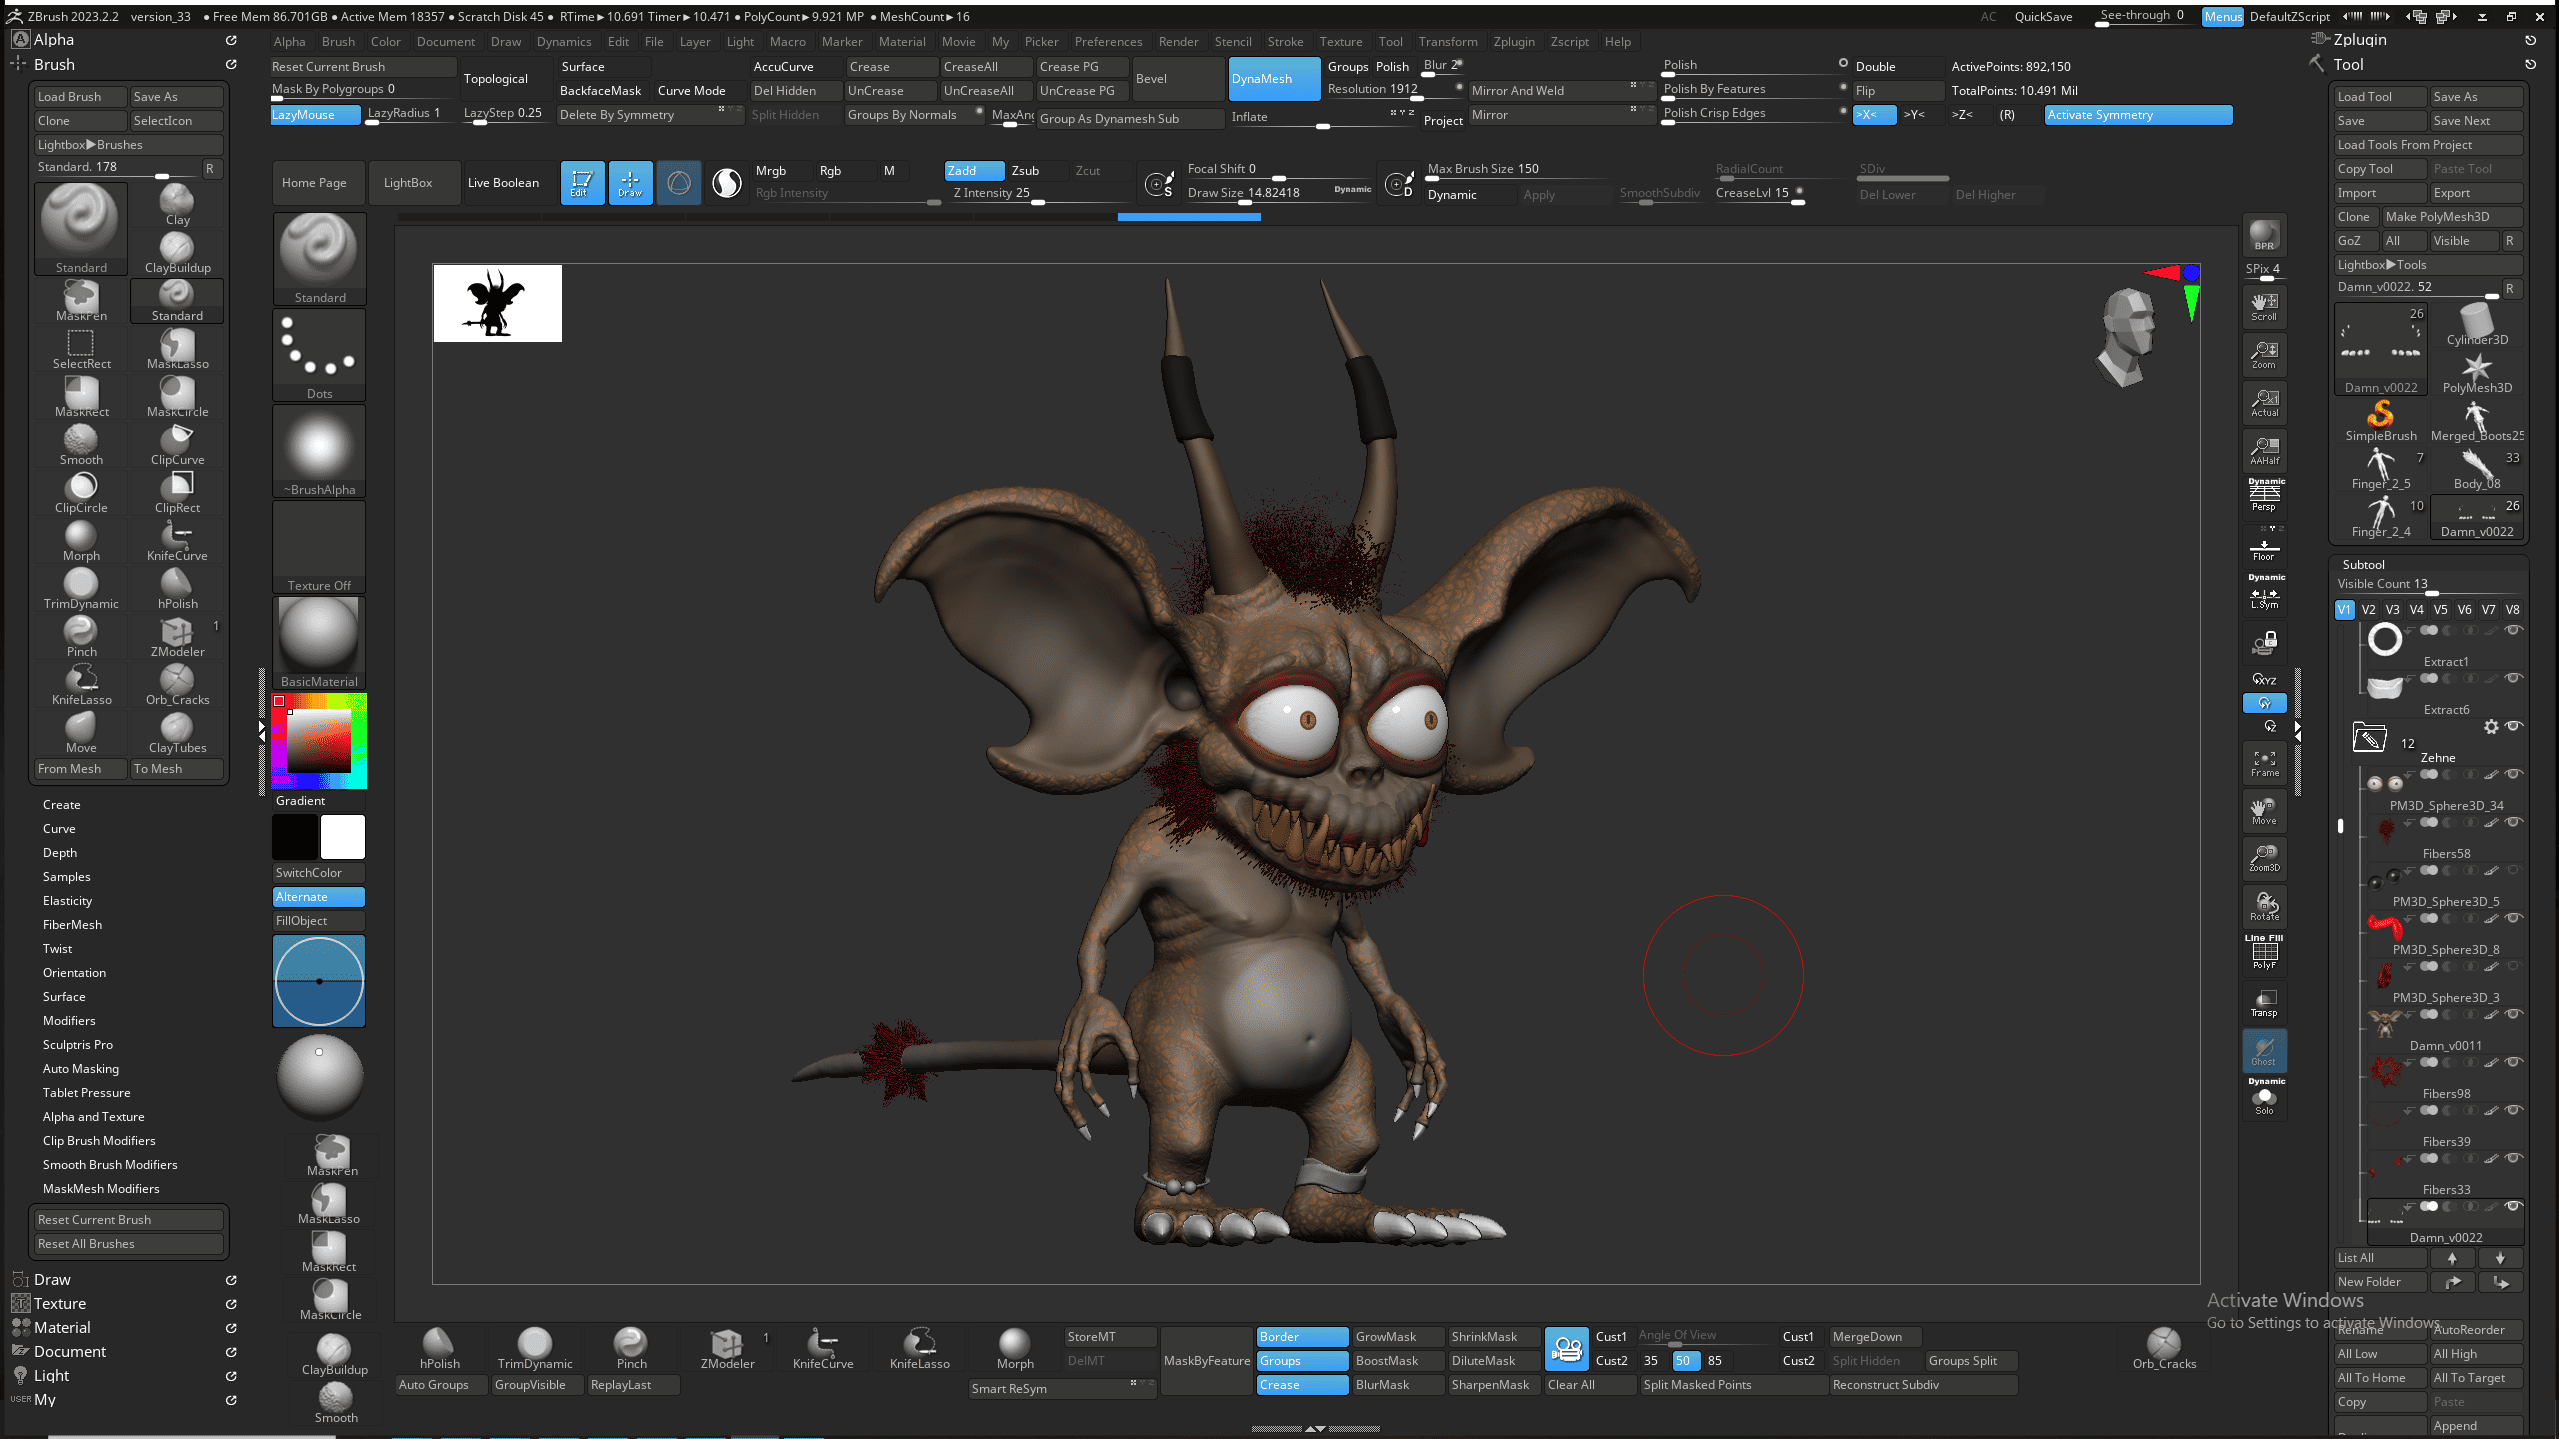2559x1439 pixels.
Task: Click the Frame view icon
Action: (2264, 762)
